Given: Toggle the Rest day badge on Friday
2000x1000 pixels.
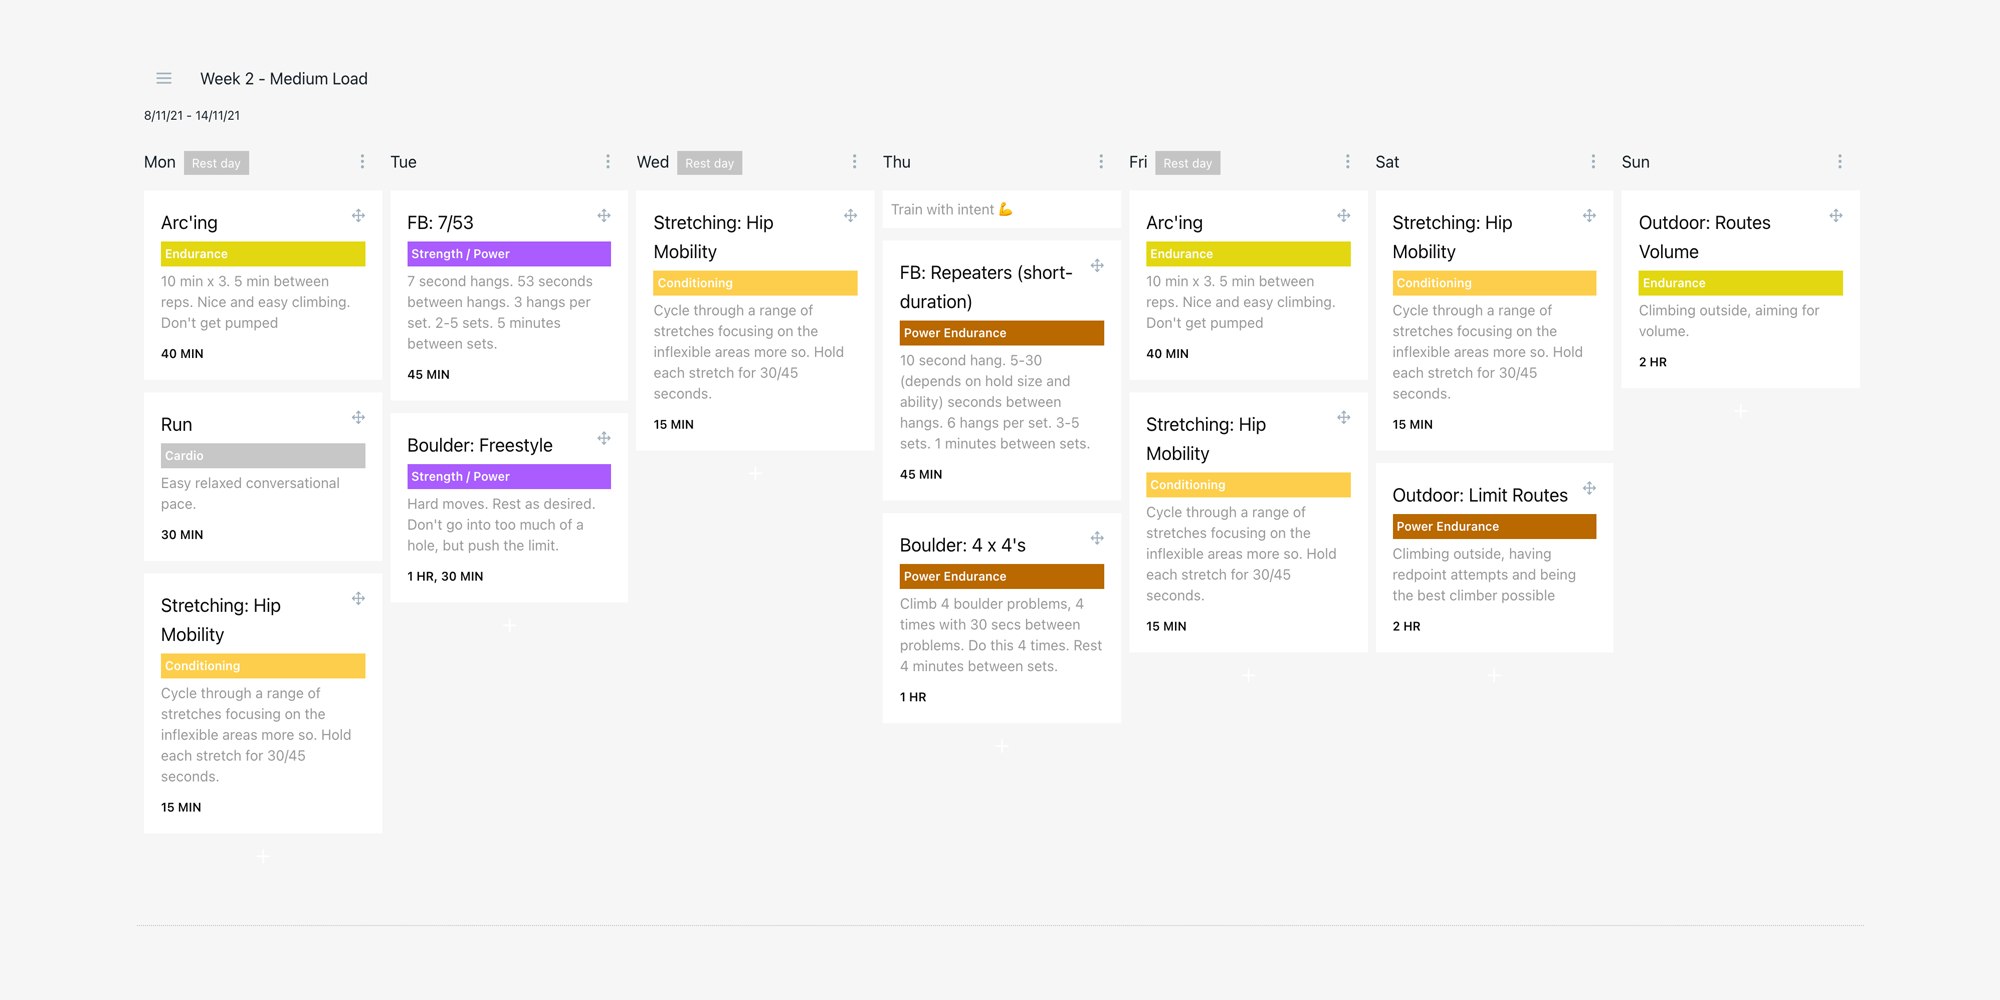Looking at the screenshot, I should pyautogui.click(x=1187, y=163).
